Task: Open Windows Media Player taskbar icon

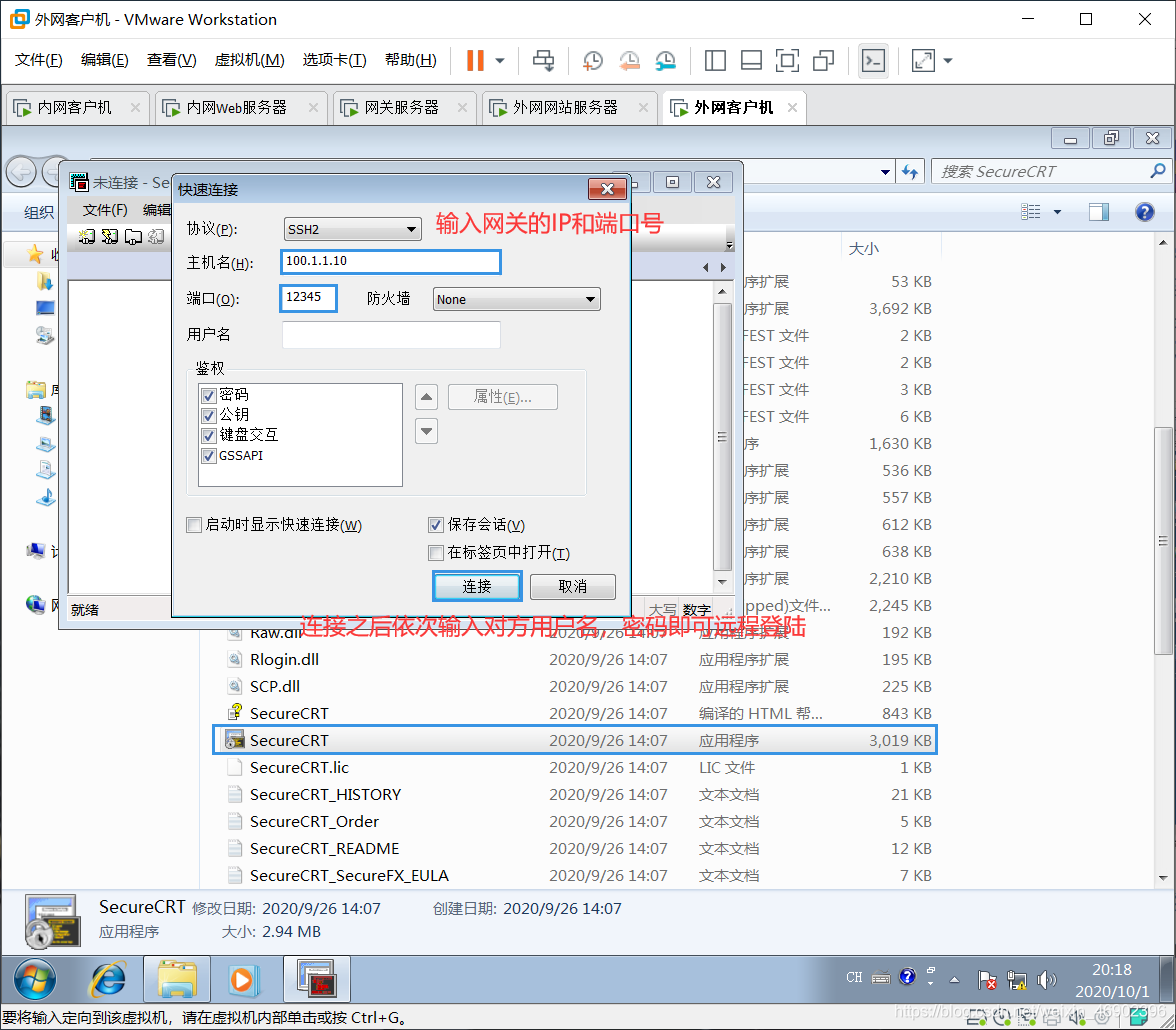Action: click(242, 980)
